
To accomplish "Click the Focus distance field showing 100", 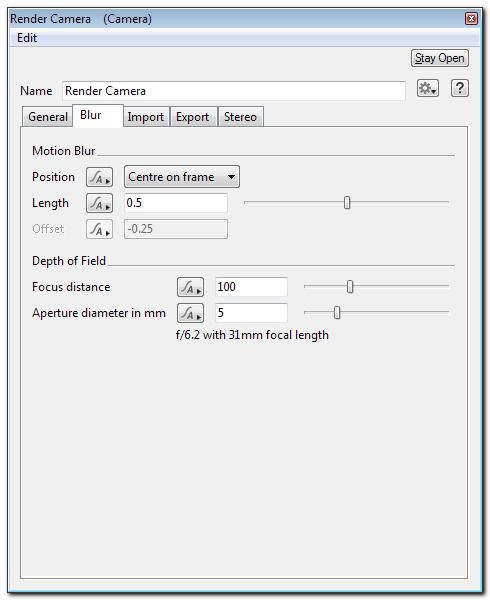I will pos(251,287).
